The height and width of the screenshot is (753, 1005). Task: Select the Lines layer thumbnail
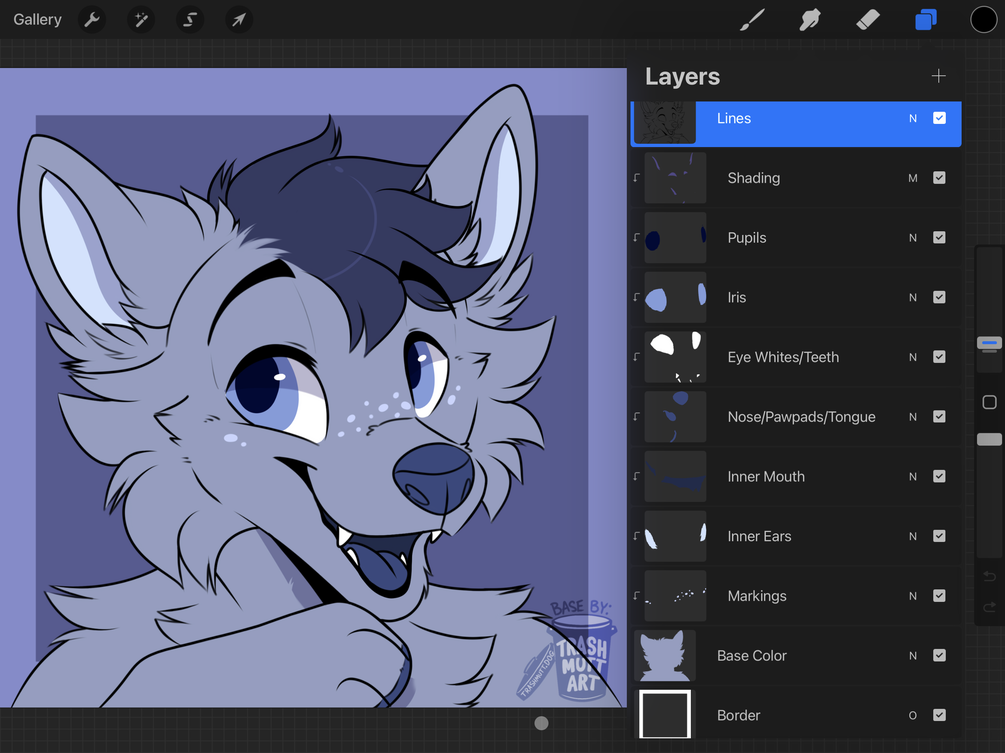[665, 122]
